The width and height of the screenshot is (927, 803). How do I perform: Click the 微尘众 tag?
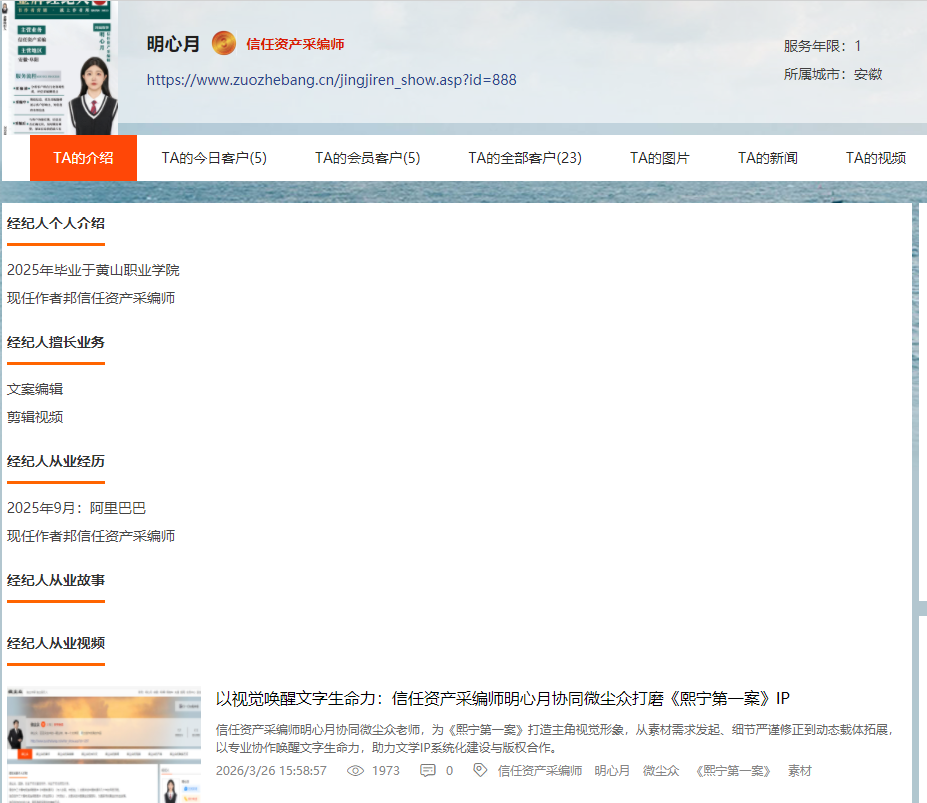(660, 771)
